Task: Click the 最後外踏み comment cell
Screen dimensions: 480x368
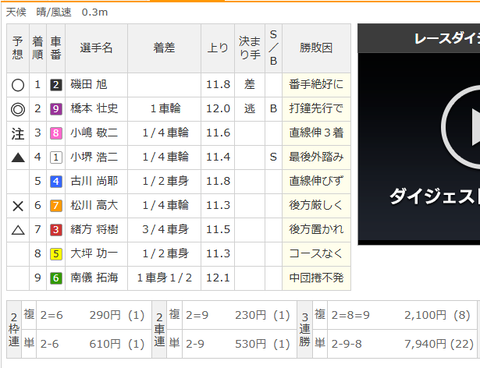Action: (316, 157)
